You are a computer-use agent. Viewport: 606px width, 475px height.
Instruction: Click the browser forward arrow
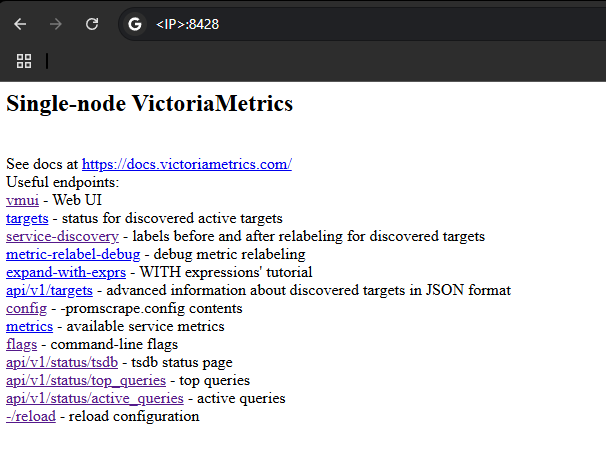tap(56, 24)
